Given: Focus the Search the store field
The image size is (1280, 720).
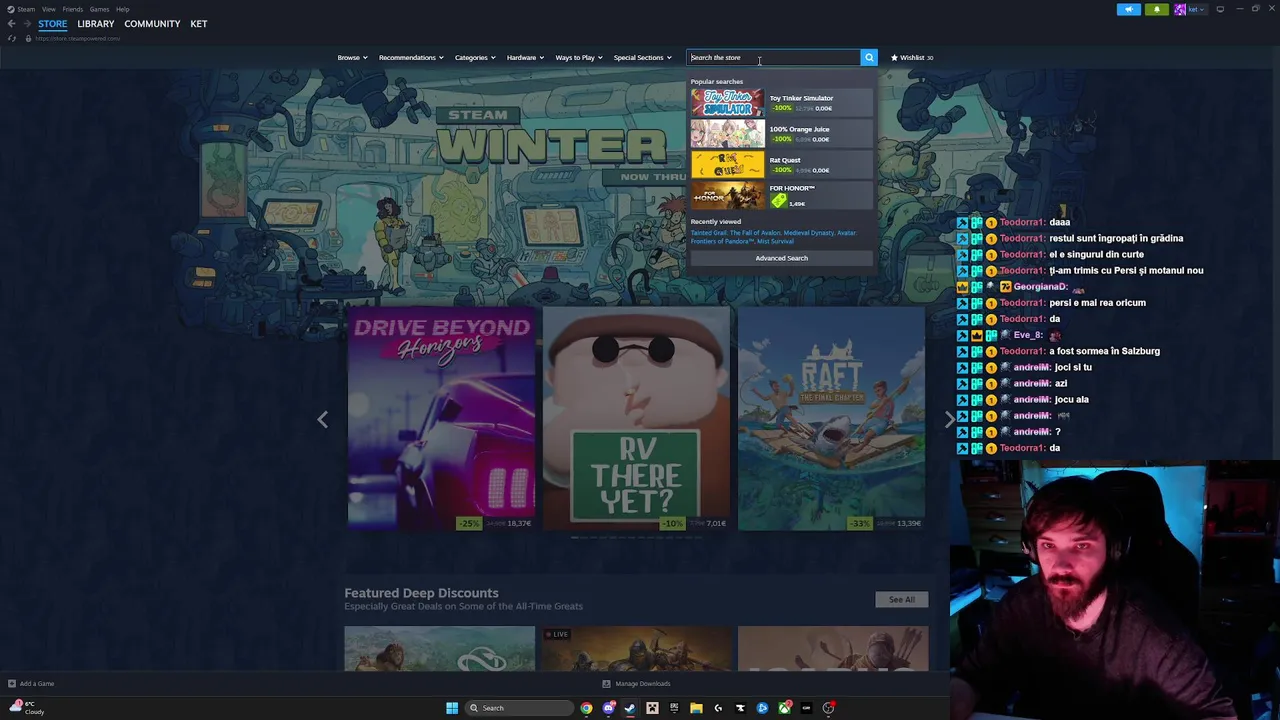Looking at the screenshot, I should click(774, 57).
